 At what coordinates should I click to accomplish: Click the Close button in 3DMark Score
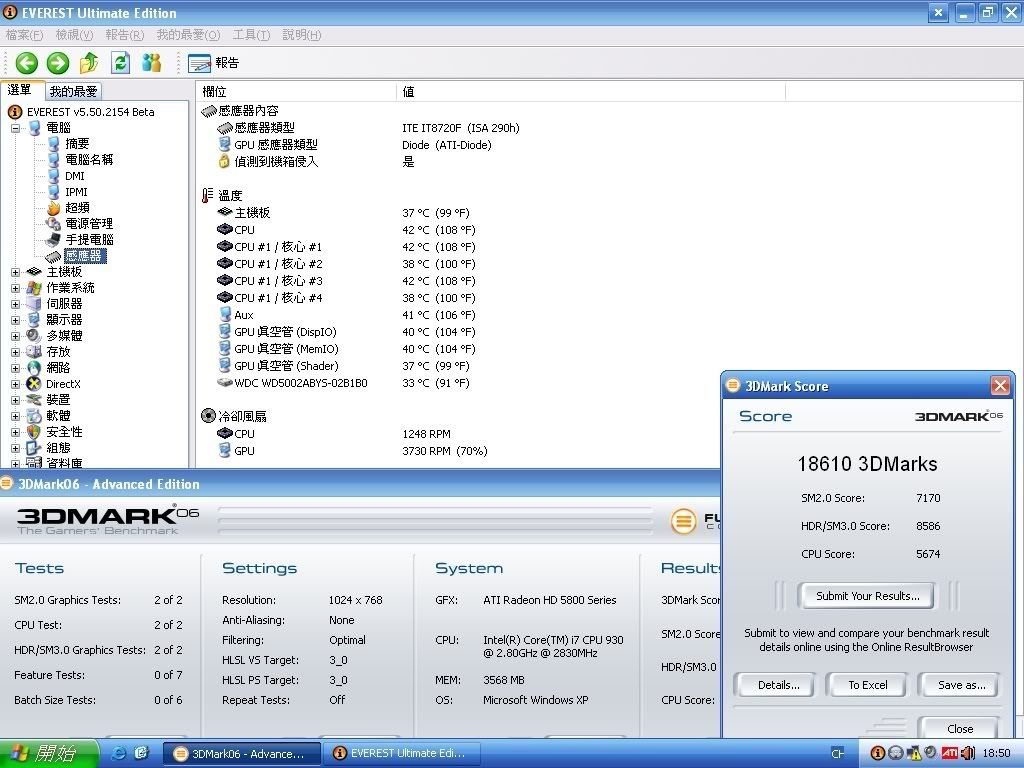click(x=959, y=728)
